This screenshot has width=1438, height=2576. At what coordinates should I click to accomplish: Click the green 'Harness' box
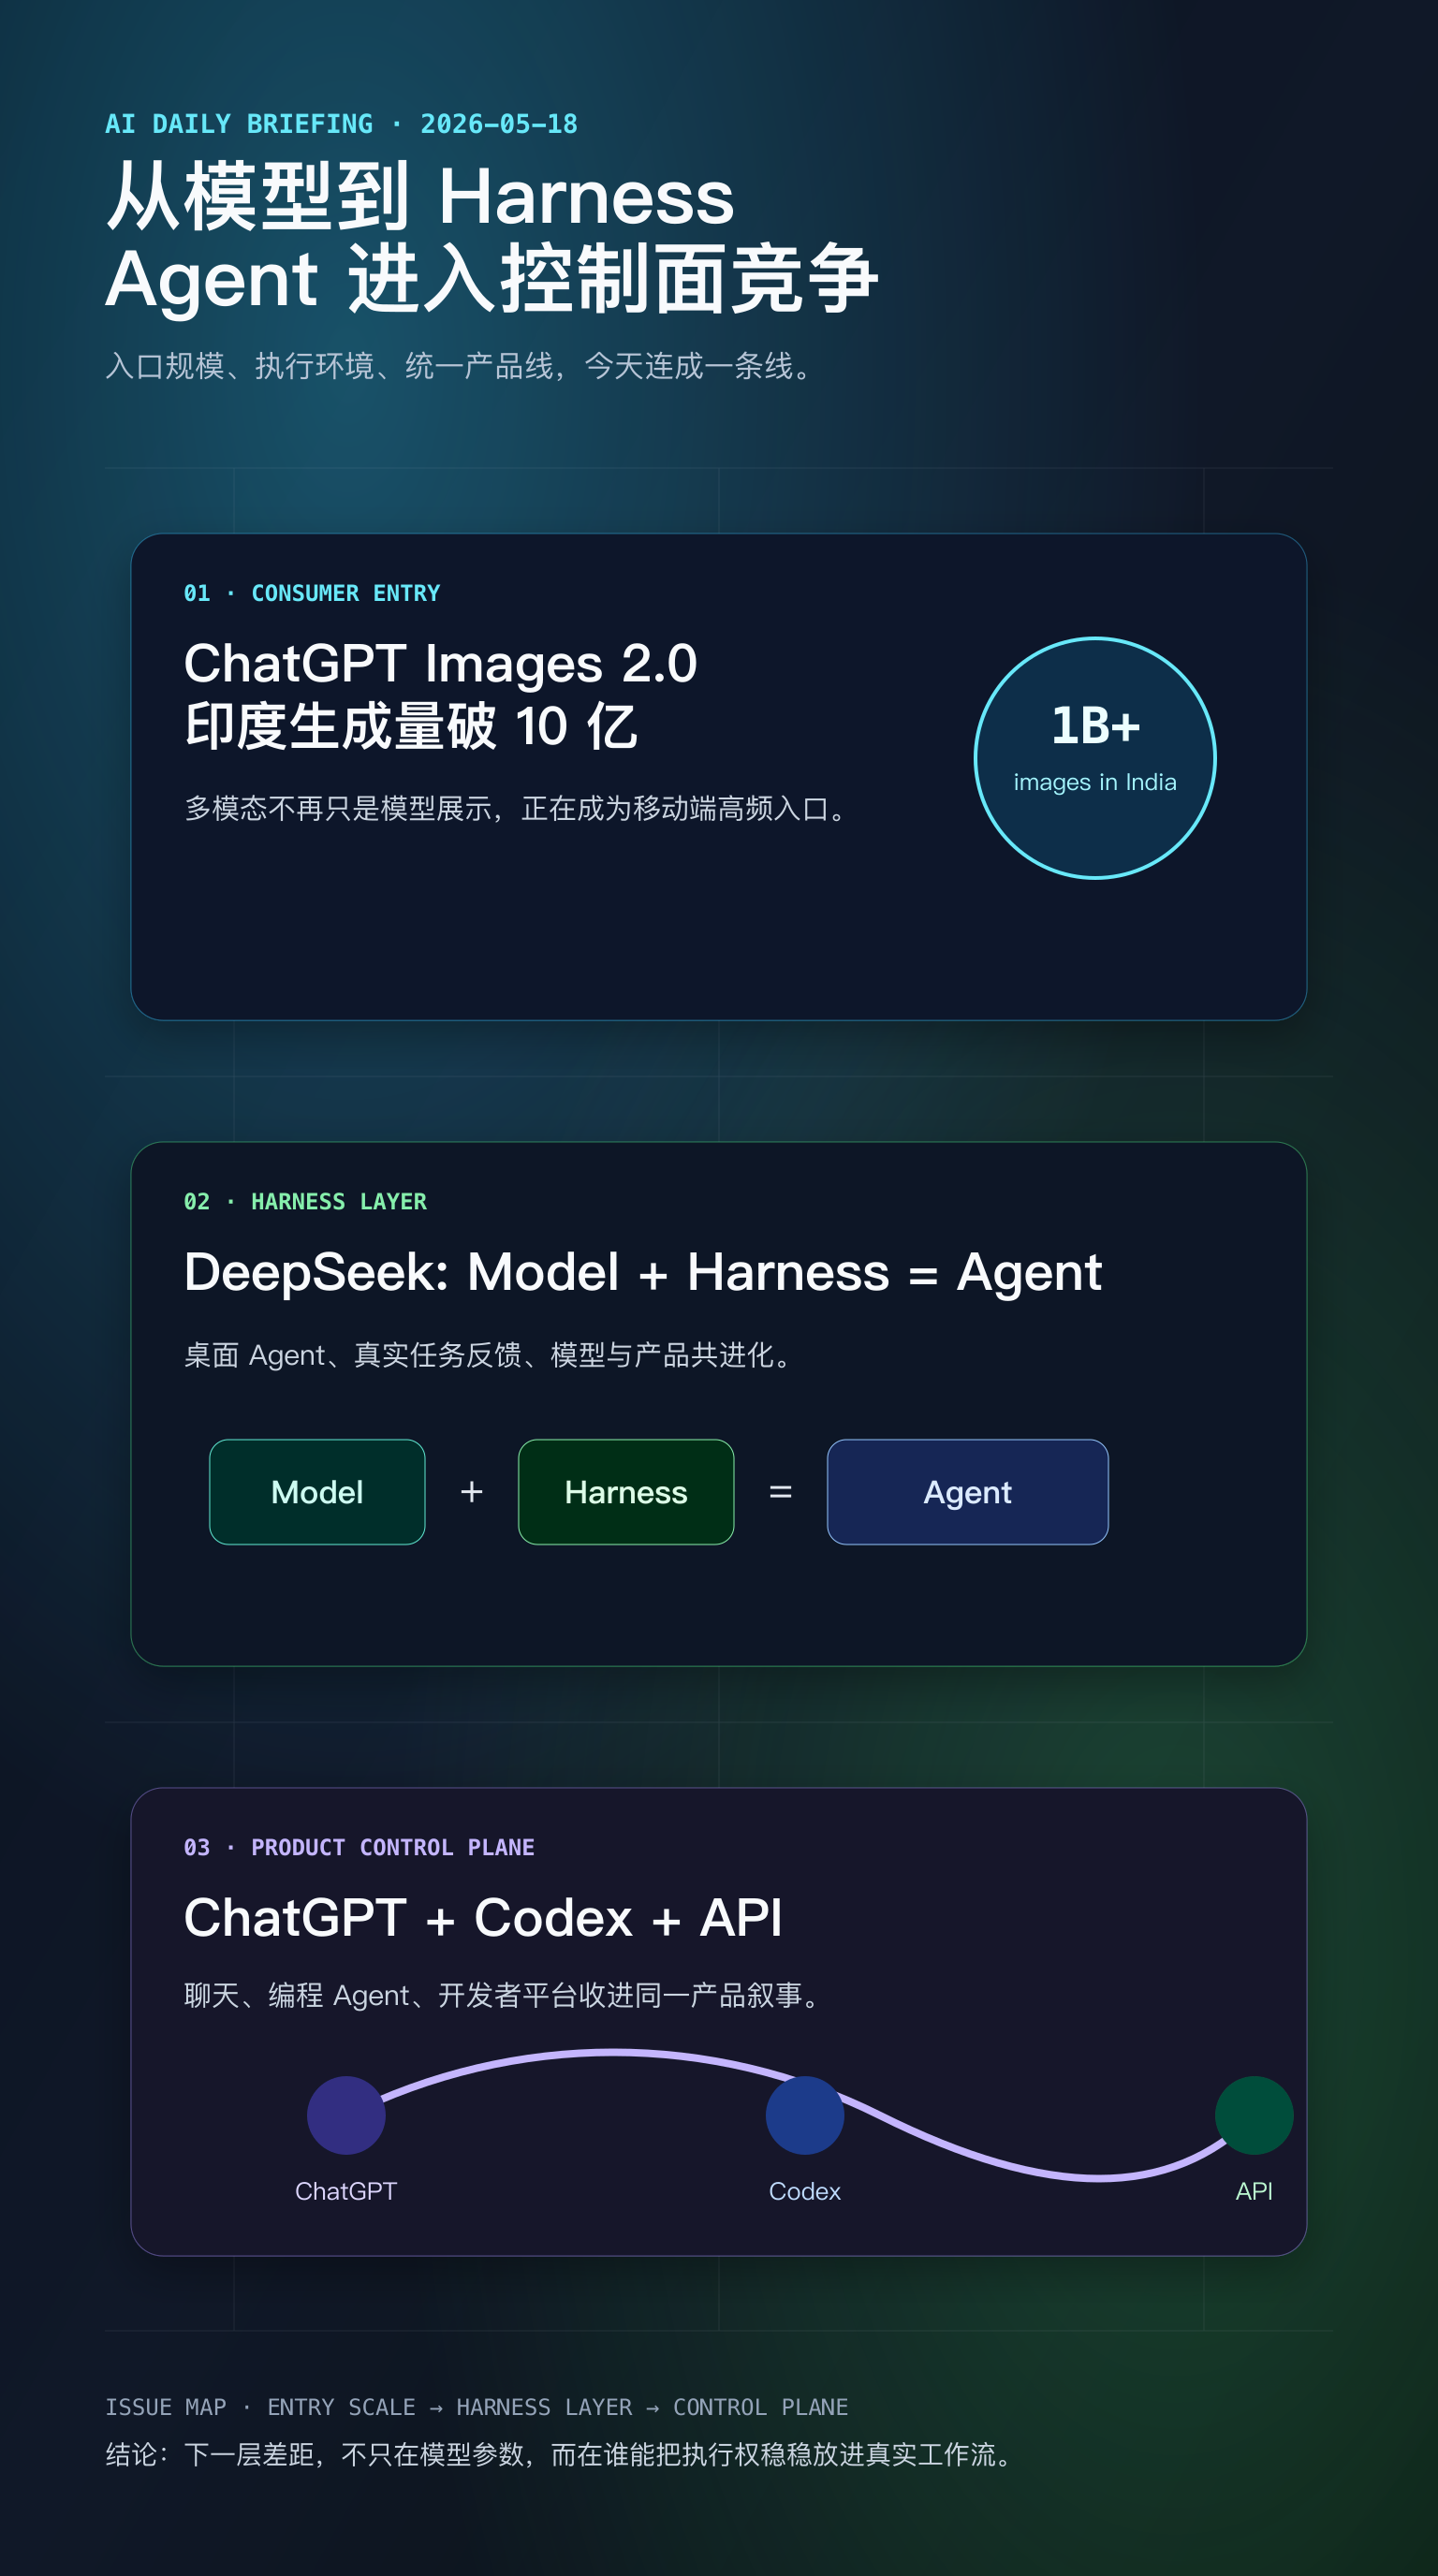626,1492
